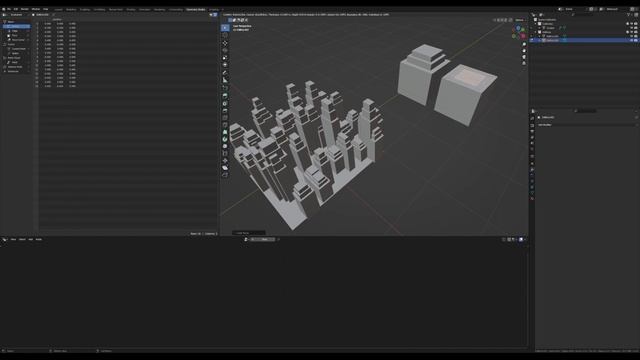Select the Measure tool
Image resolution: width=640 pixels, height=360 pixels.
(225, 80)
